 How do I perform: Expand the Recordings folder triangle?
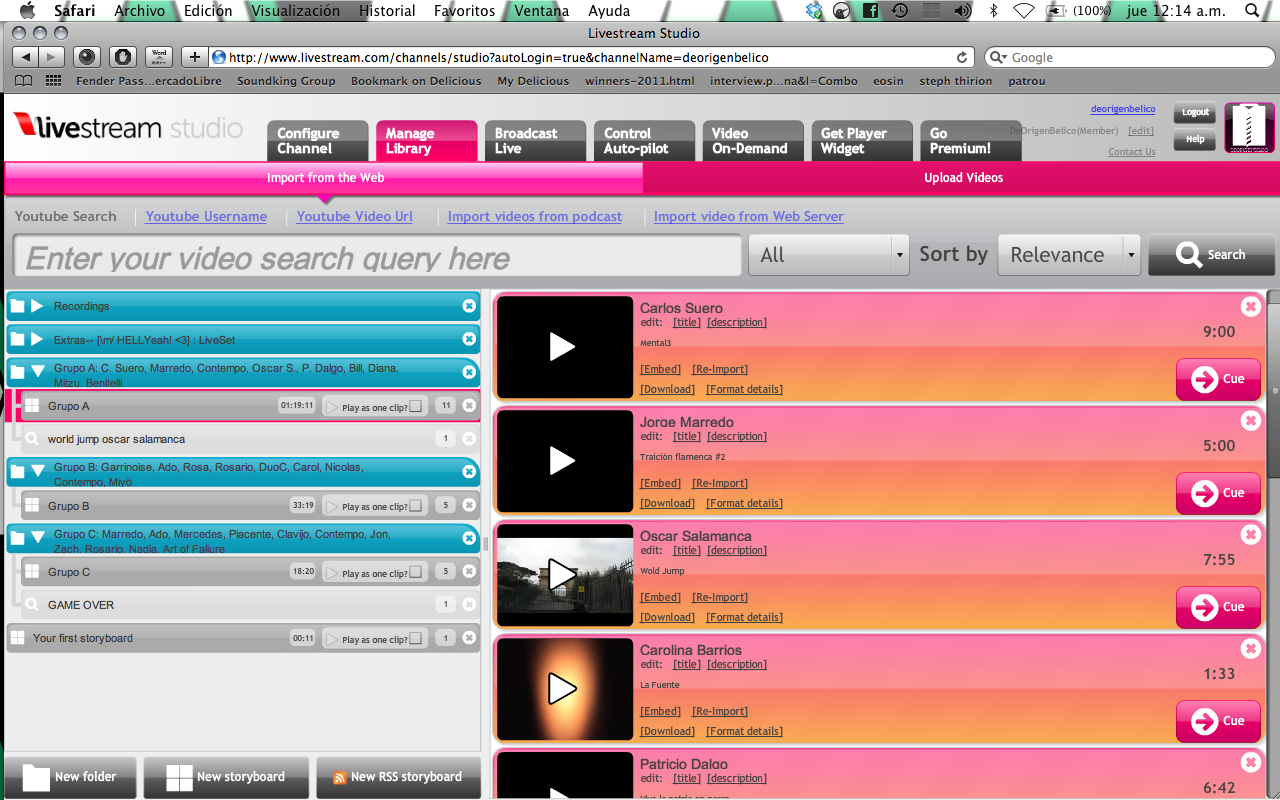click(37, 306)
